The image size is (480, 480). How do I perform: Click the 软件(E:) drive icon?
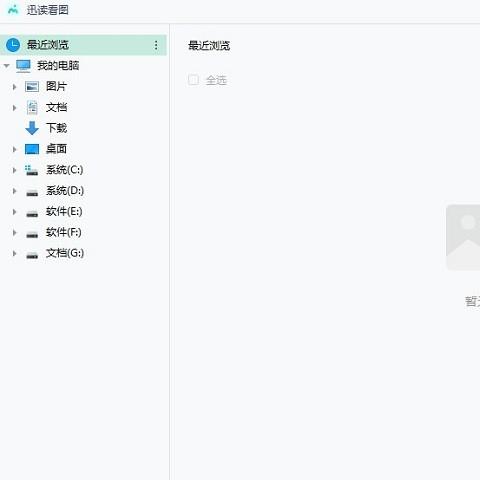[32, 213]
